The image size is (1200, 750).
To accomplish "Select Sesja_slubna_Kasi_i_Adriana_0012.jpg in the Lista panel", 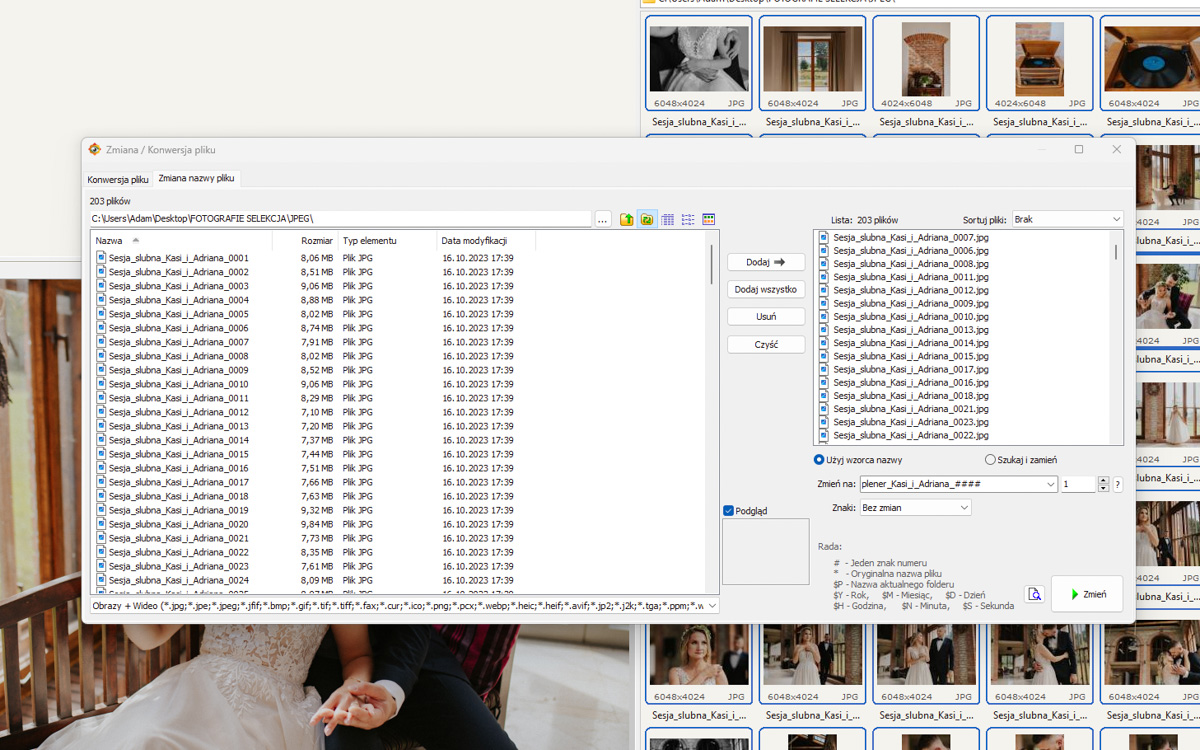I will click(x=910, y=290).
